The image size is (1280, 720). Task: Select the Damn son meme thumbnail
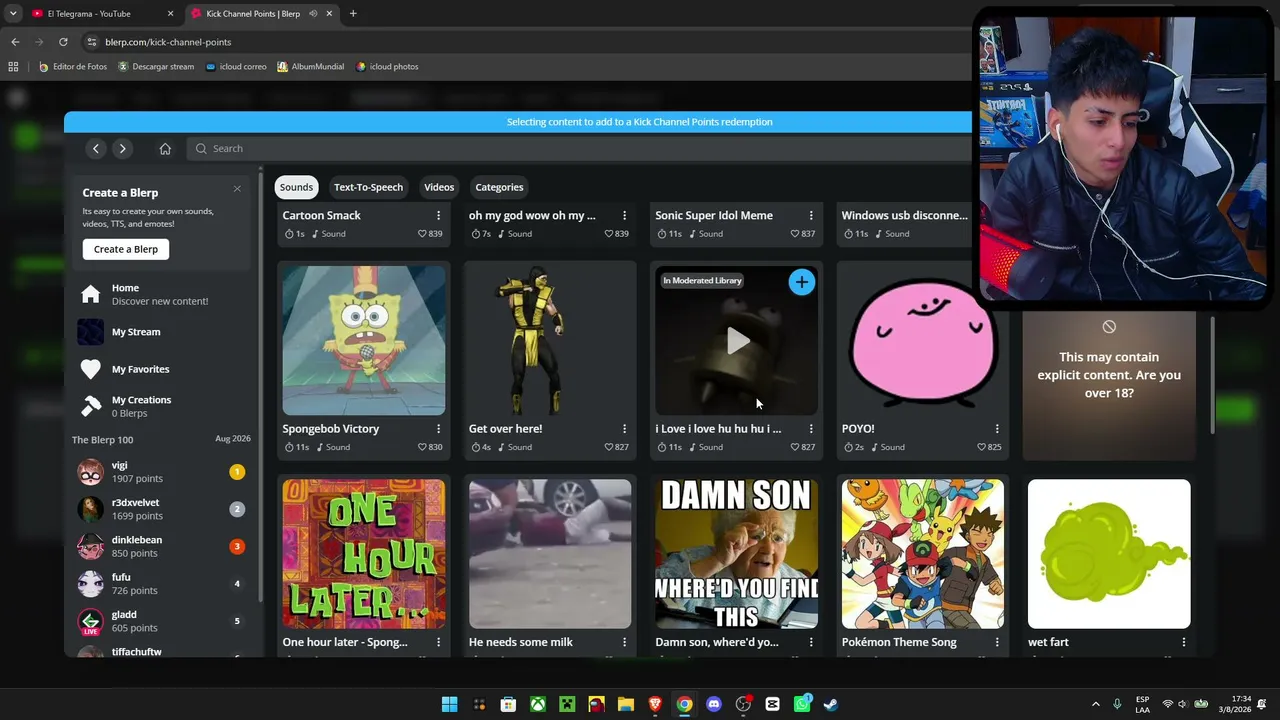coord(737,554)
